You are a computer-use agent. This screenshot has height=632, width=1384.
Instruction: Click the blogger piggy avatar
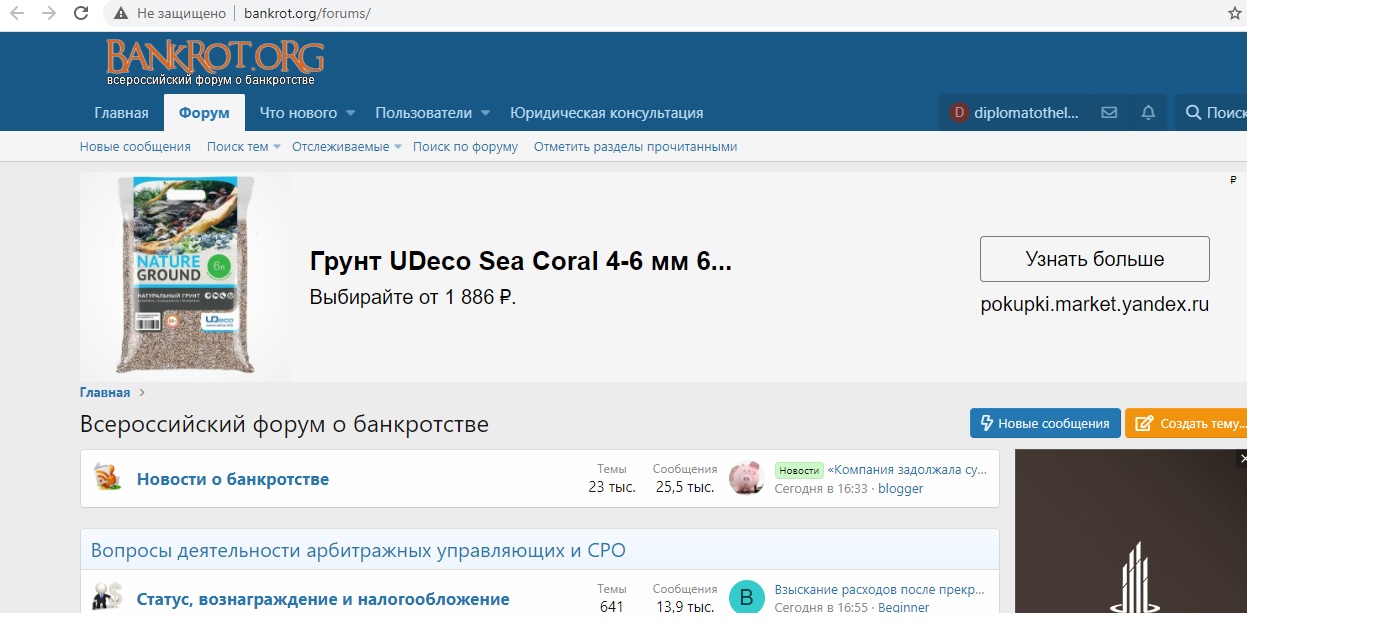click(746, 479)
